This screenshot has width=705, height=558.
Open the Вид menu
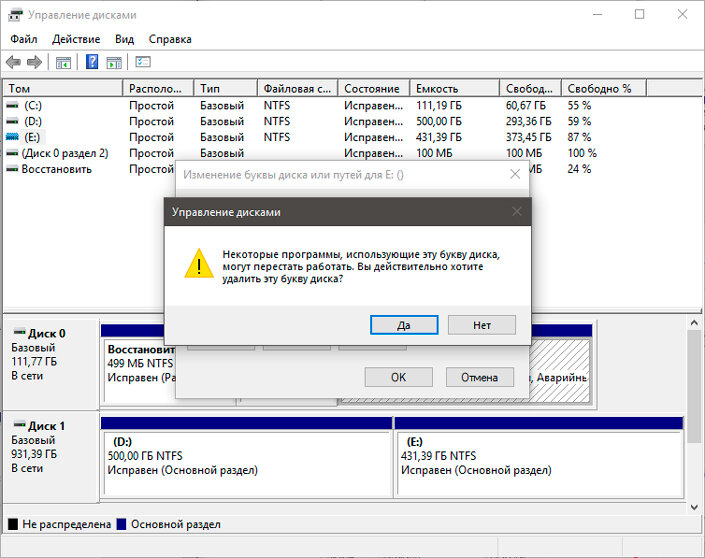coord(125,39)
